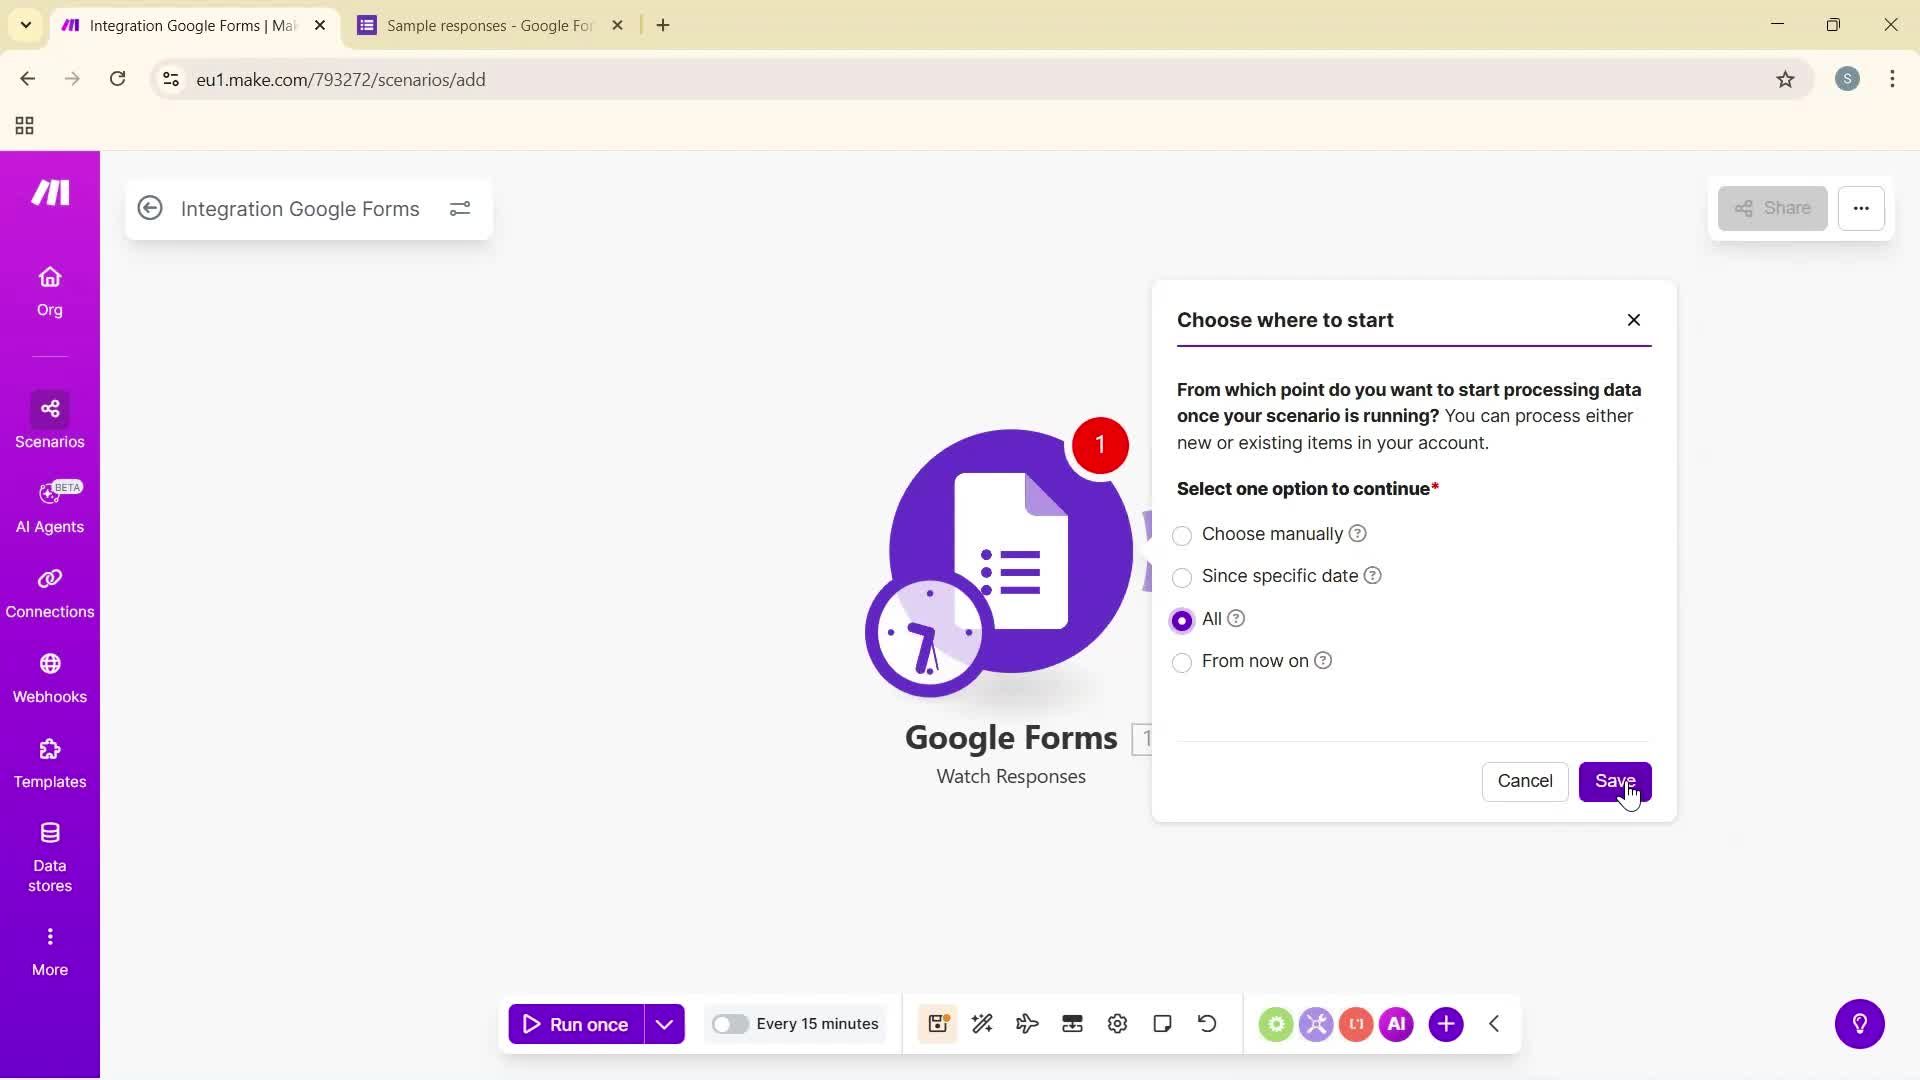Add a new module with the plus button
The image size is (1920, 1080).
pyautogui.click(x=1446, y=1023)
